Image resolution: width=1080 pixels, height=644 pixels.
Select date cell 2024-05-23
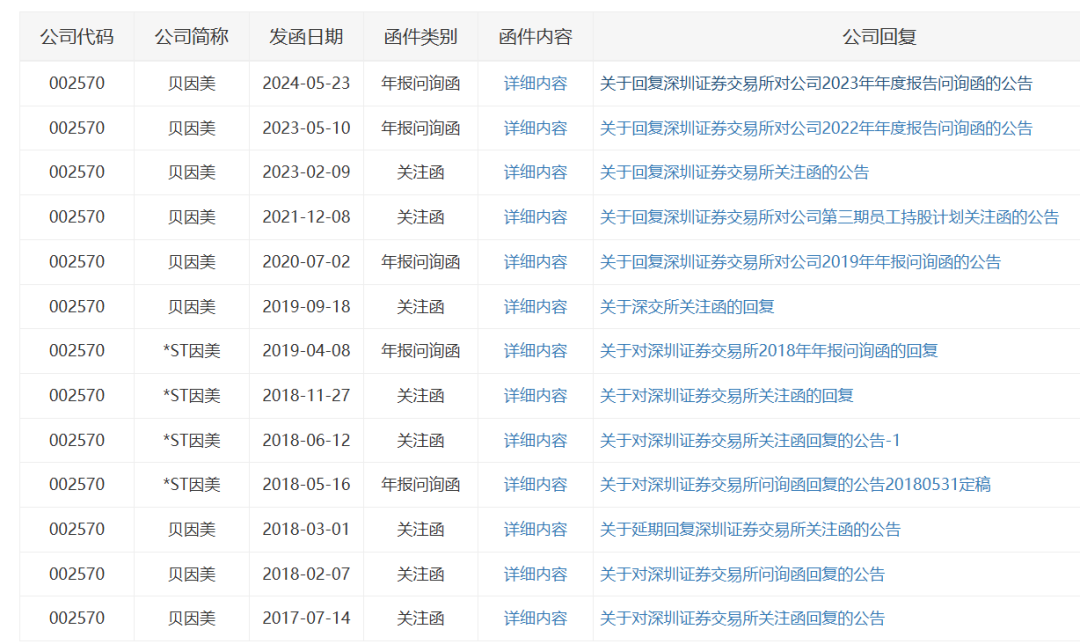306,83
